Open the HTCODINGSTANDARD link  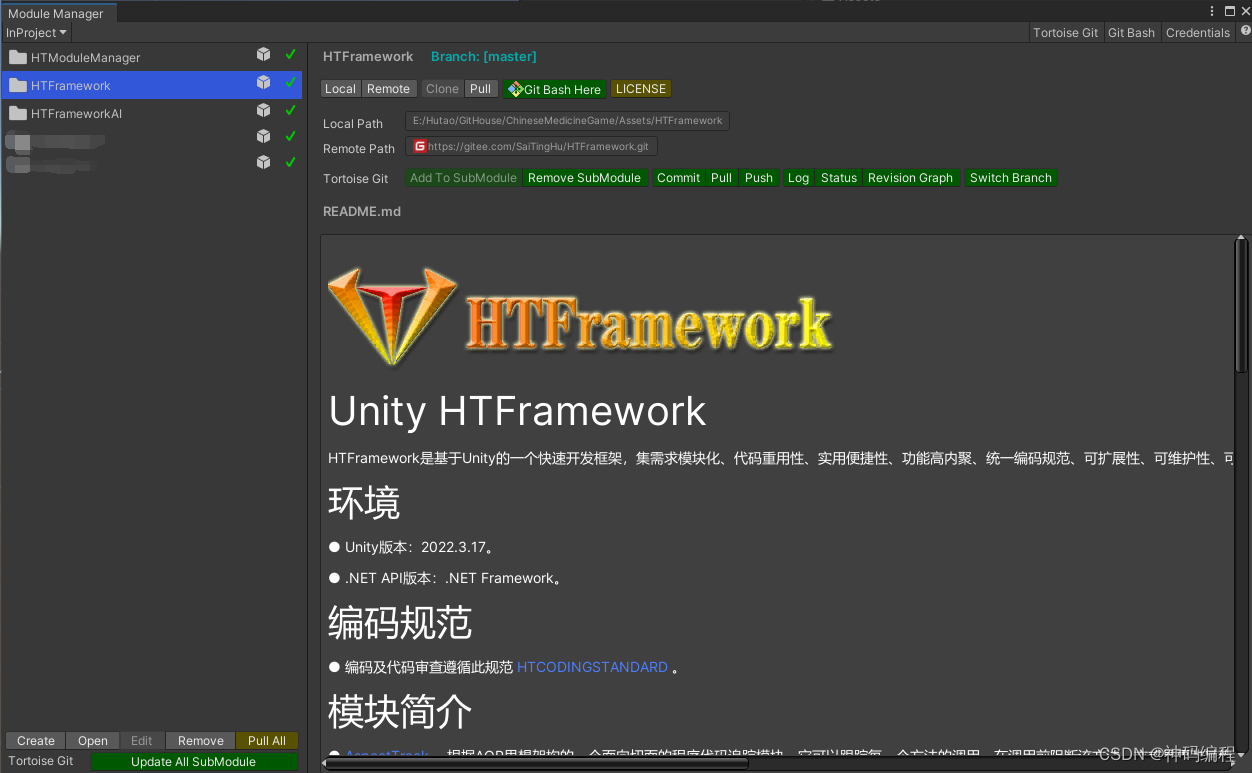592,667
